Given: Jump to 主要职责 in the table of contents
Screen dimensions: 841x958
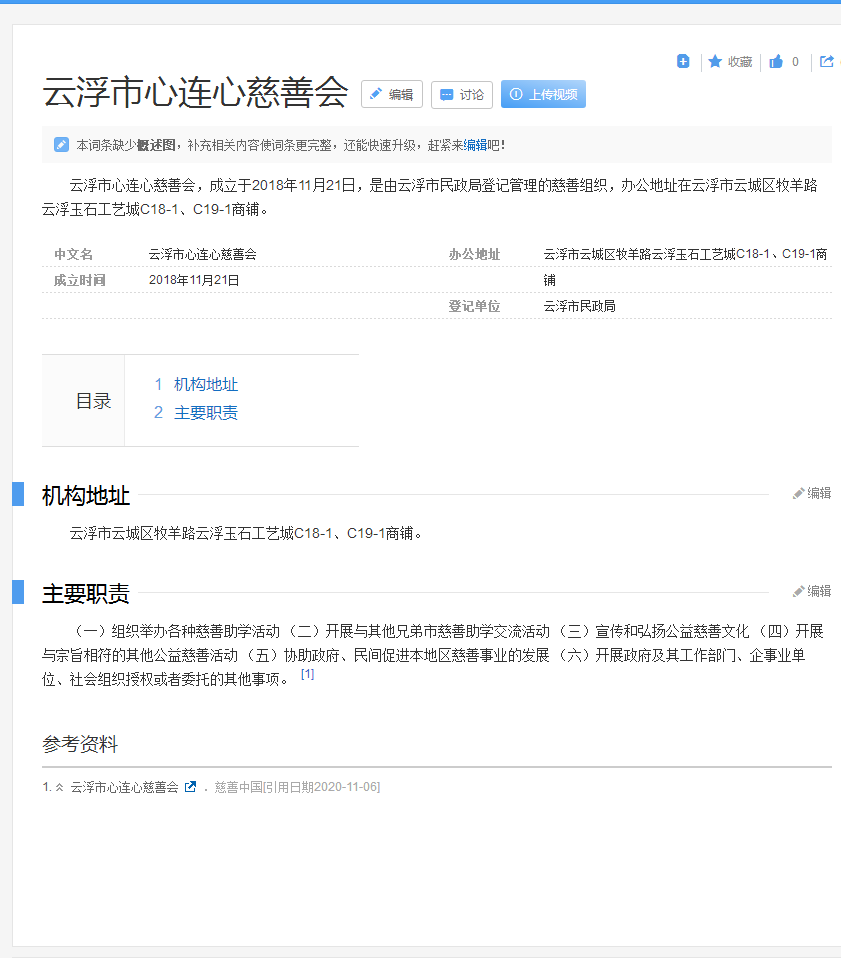Looking at the screenshot, I should 205,413.
